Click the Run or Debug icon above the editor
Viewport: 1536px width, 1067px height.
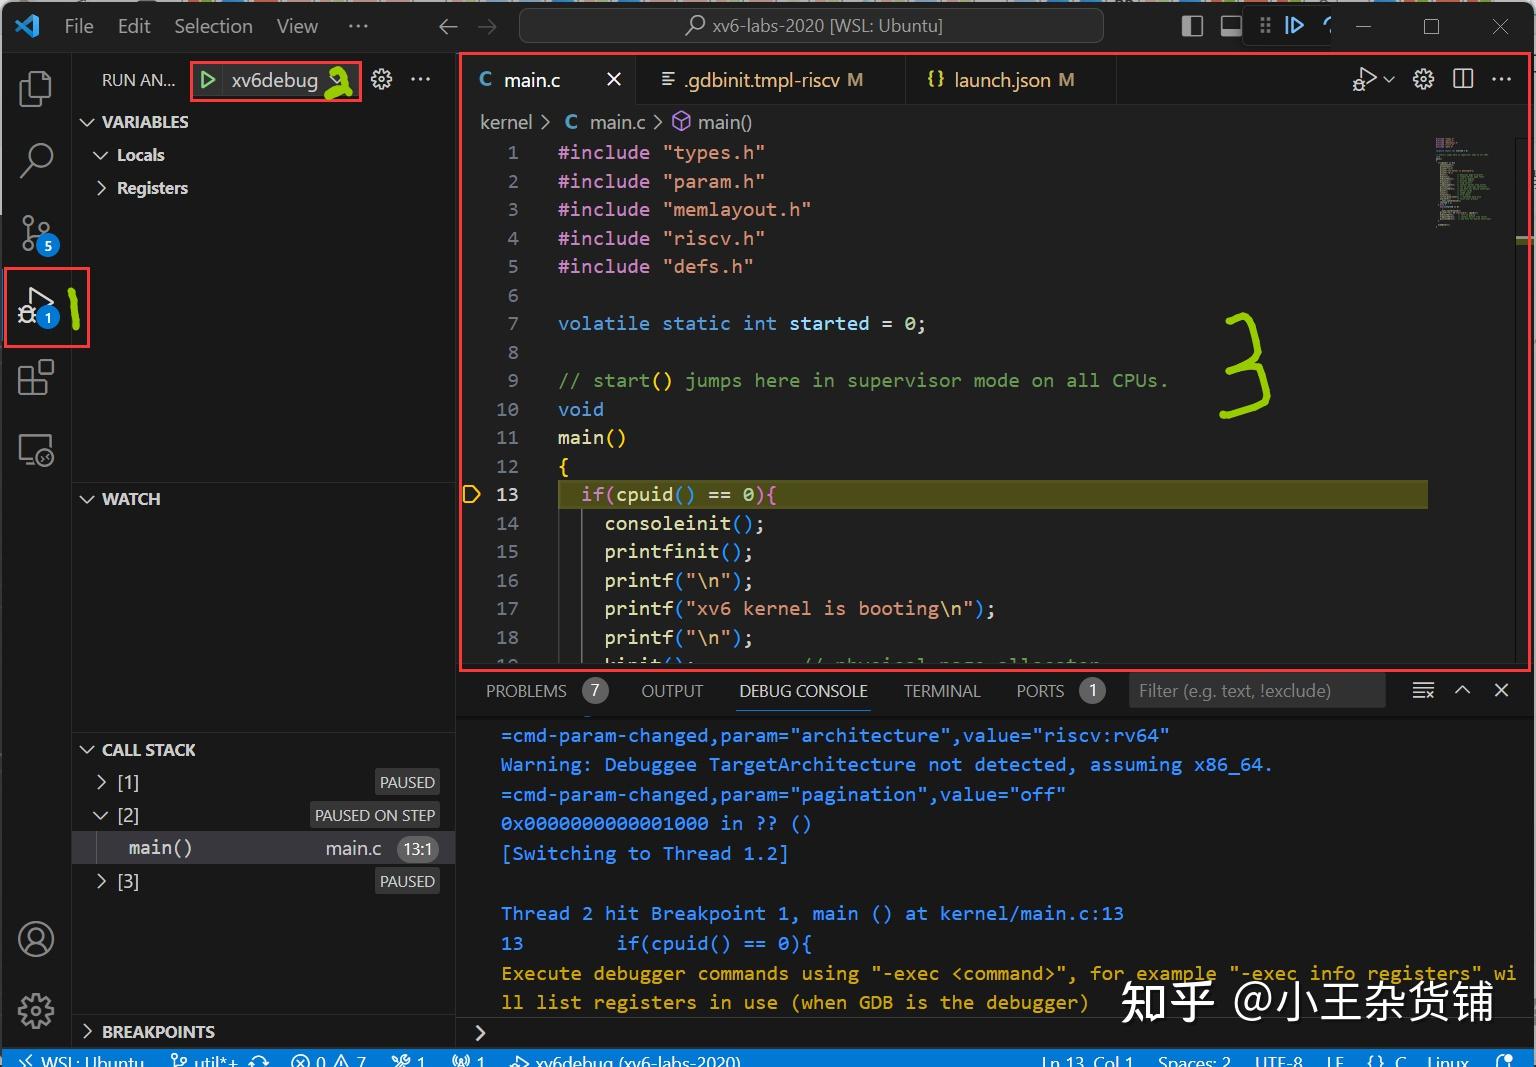pyautogui.click(x=1366, y=79)
